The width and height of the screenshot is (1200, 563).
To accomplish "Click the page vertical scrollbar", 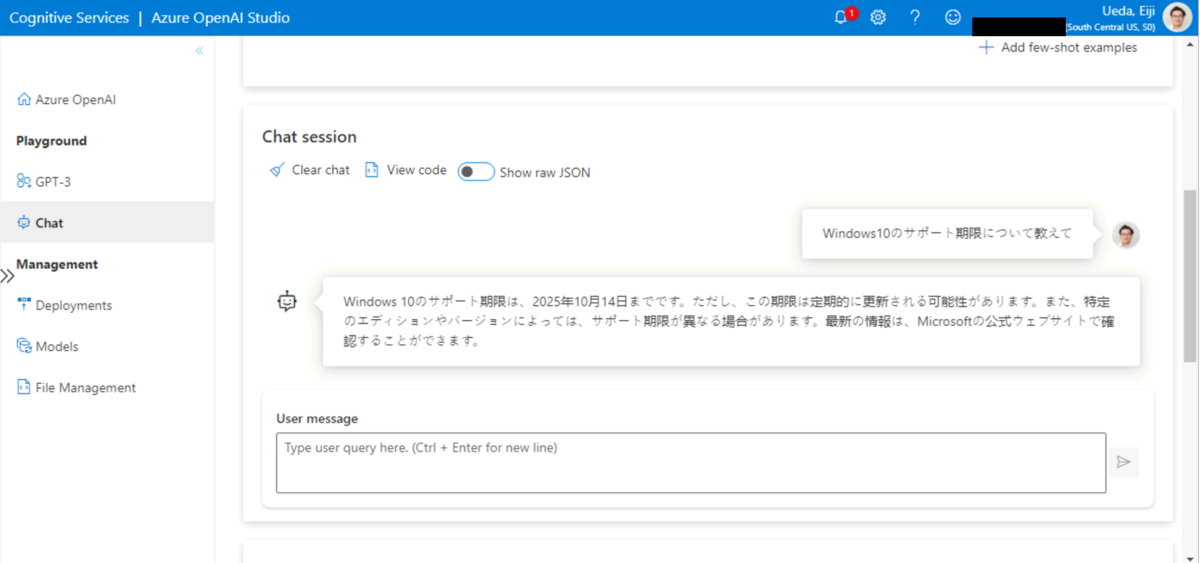I will pyautogui.click(x=1190, y=275).
